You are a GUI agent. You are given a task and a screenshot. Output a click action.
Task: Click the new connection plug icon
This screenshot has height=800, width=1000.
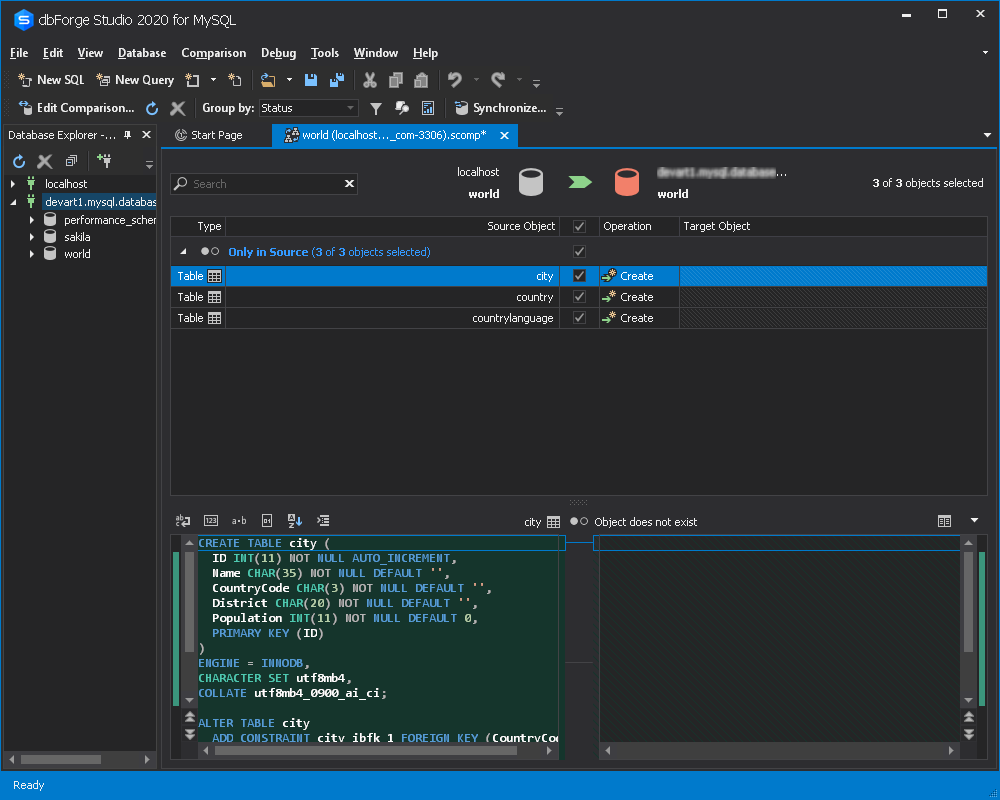point(104,161)
